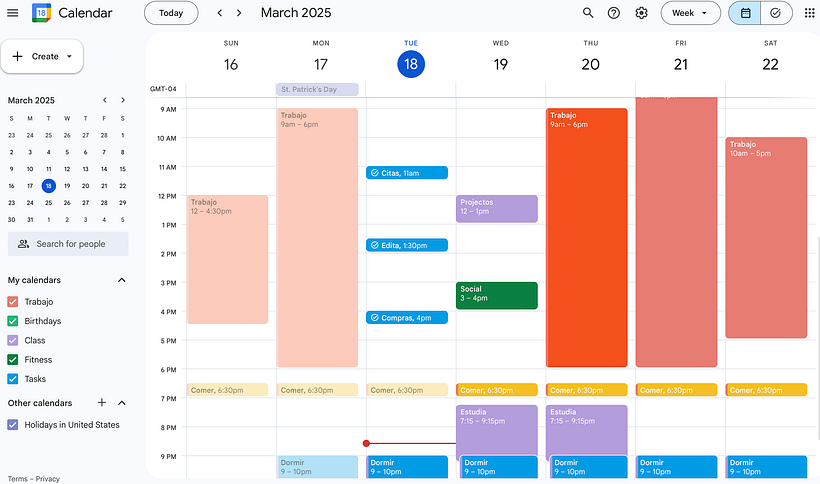The height and width of the screenshot is (484, 820).
Task: Collapse My calendars section
Action: tap(122, 280)
